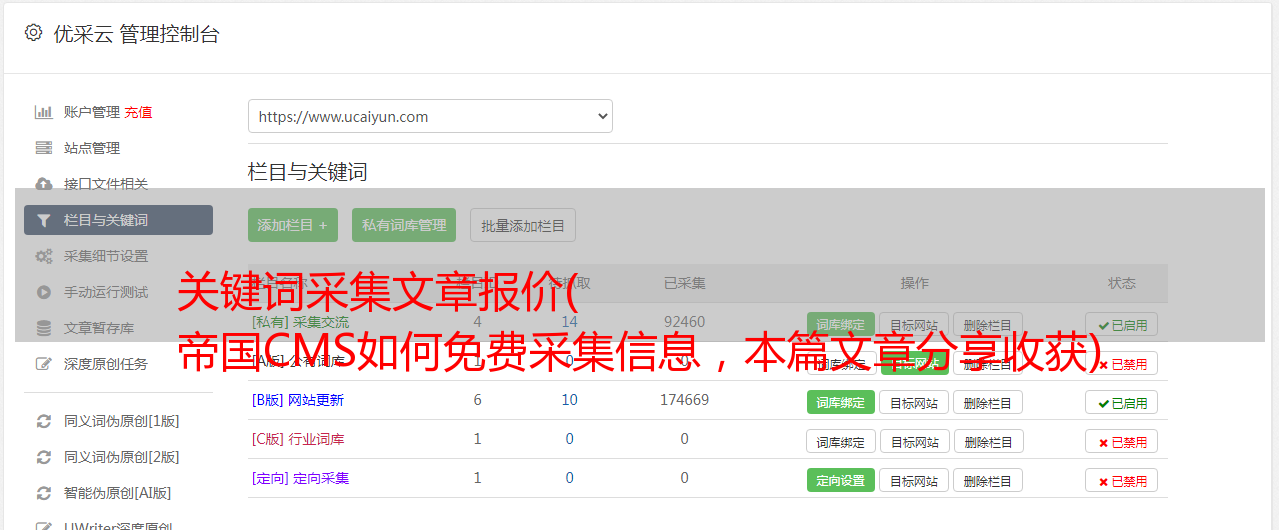The image size is (1279, 530).
Task: Click the green 添加栏目 + button
Action: tap(293, 225)
